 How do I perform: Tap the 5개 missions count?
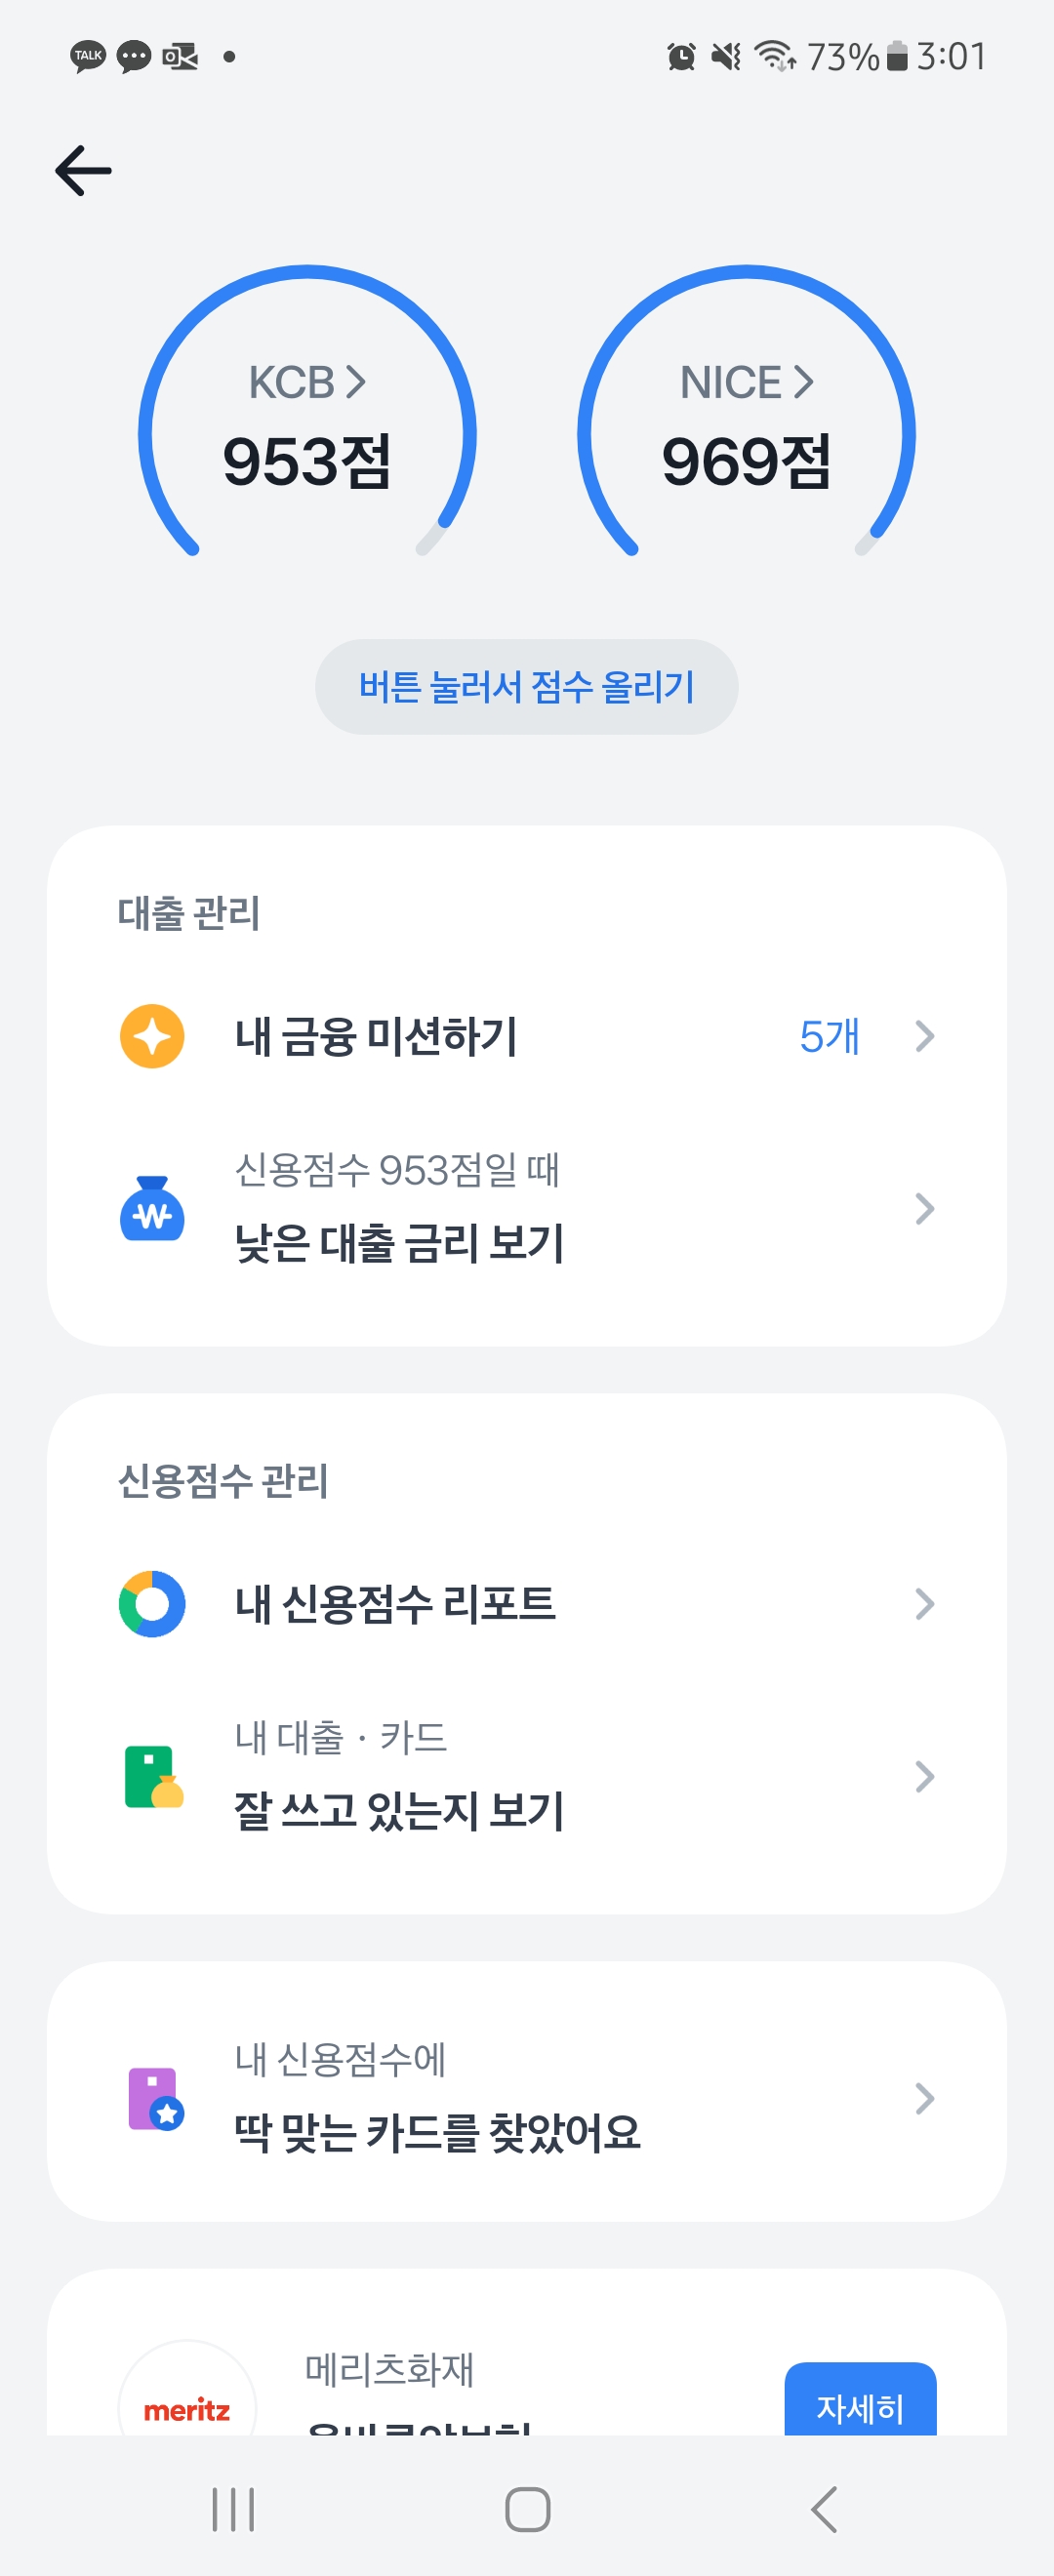click(x=829, y=1036)
